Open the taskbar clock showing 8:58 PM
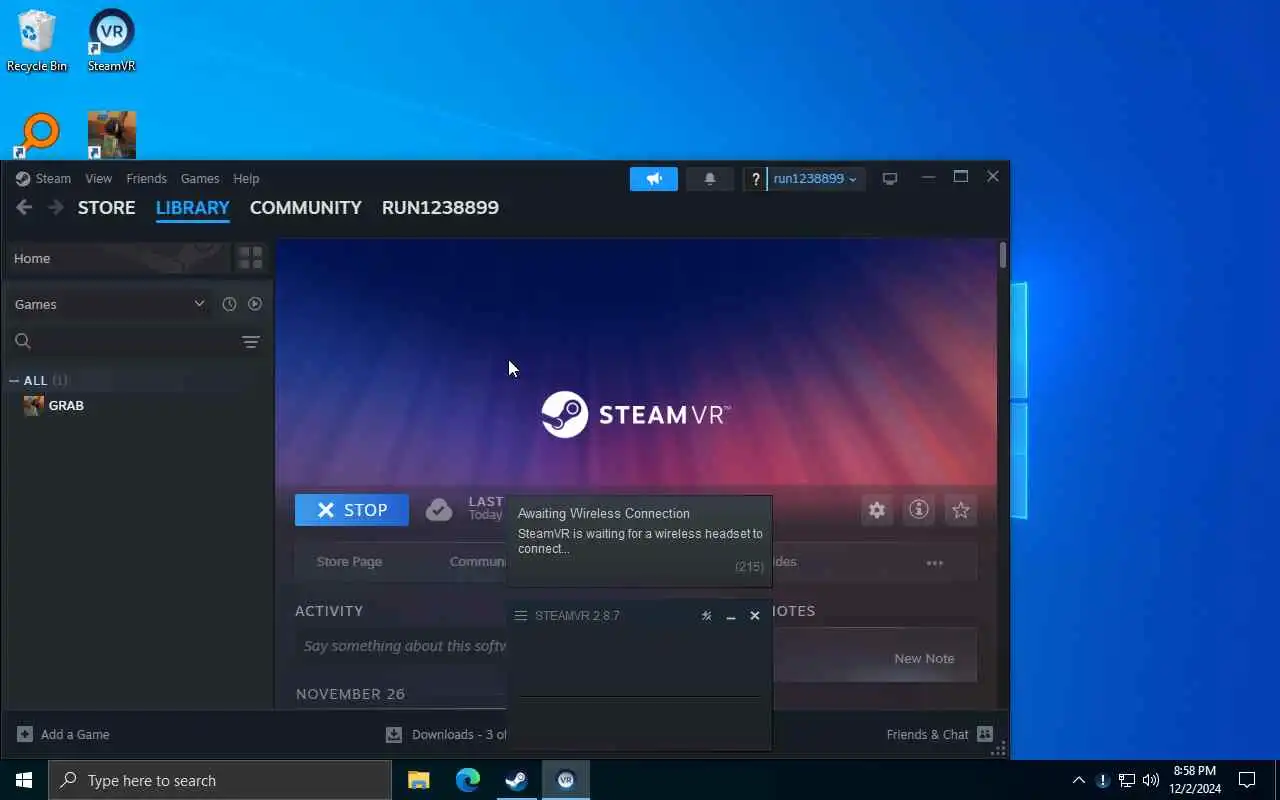Screen dimensions: 1280x800 tap(1195, 780)
